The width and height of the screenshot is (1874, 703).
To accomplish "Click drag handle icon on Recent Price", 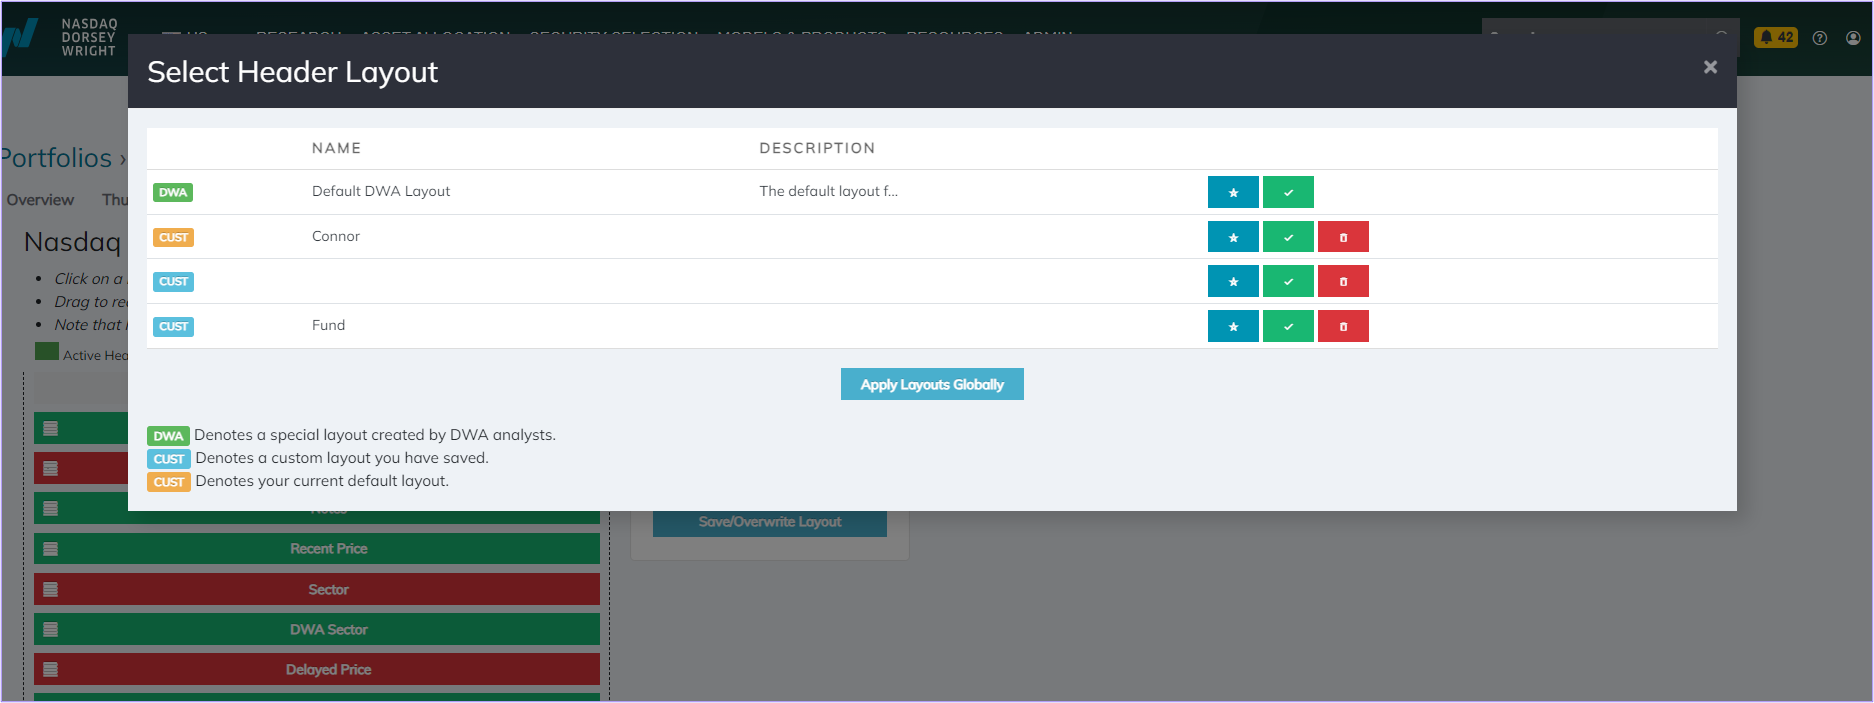I will pyautogui.click(x=51, y=549).
